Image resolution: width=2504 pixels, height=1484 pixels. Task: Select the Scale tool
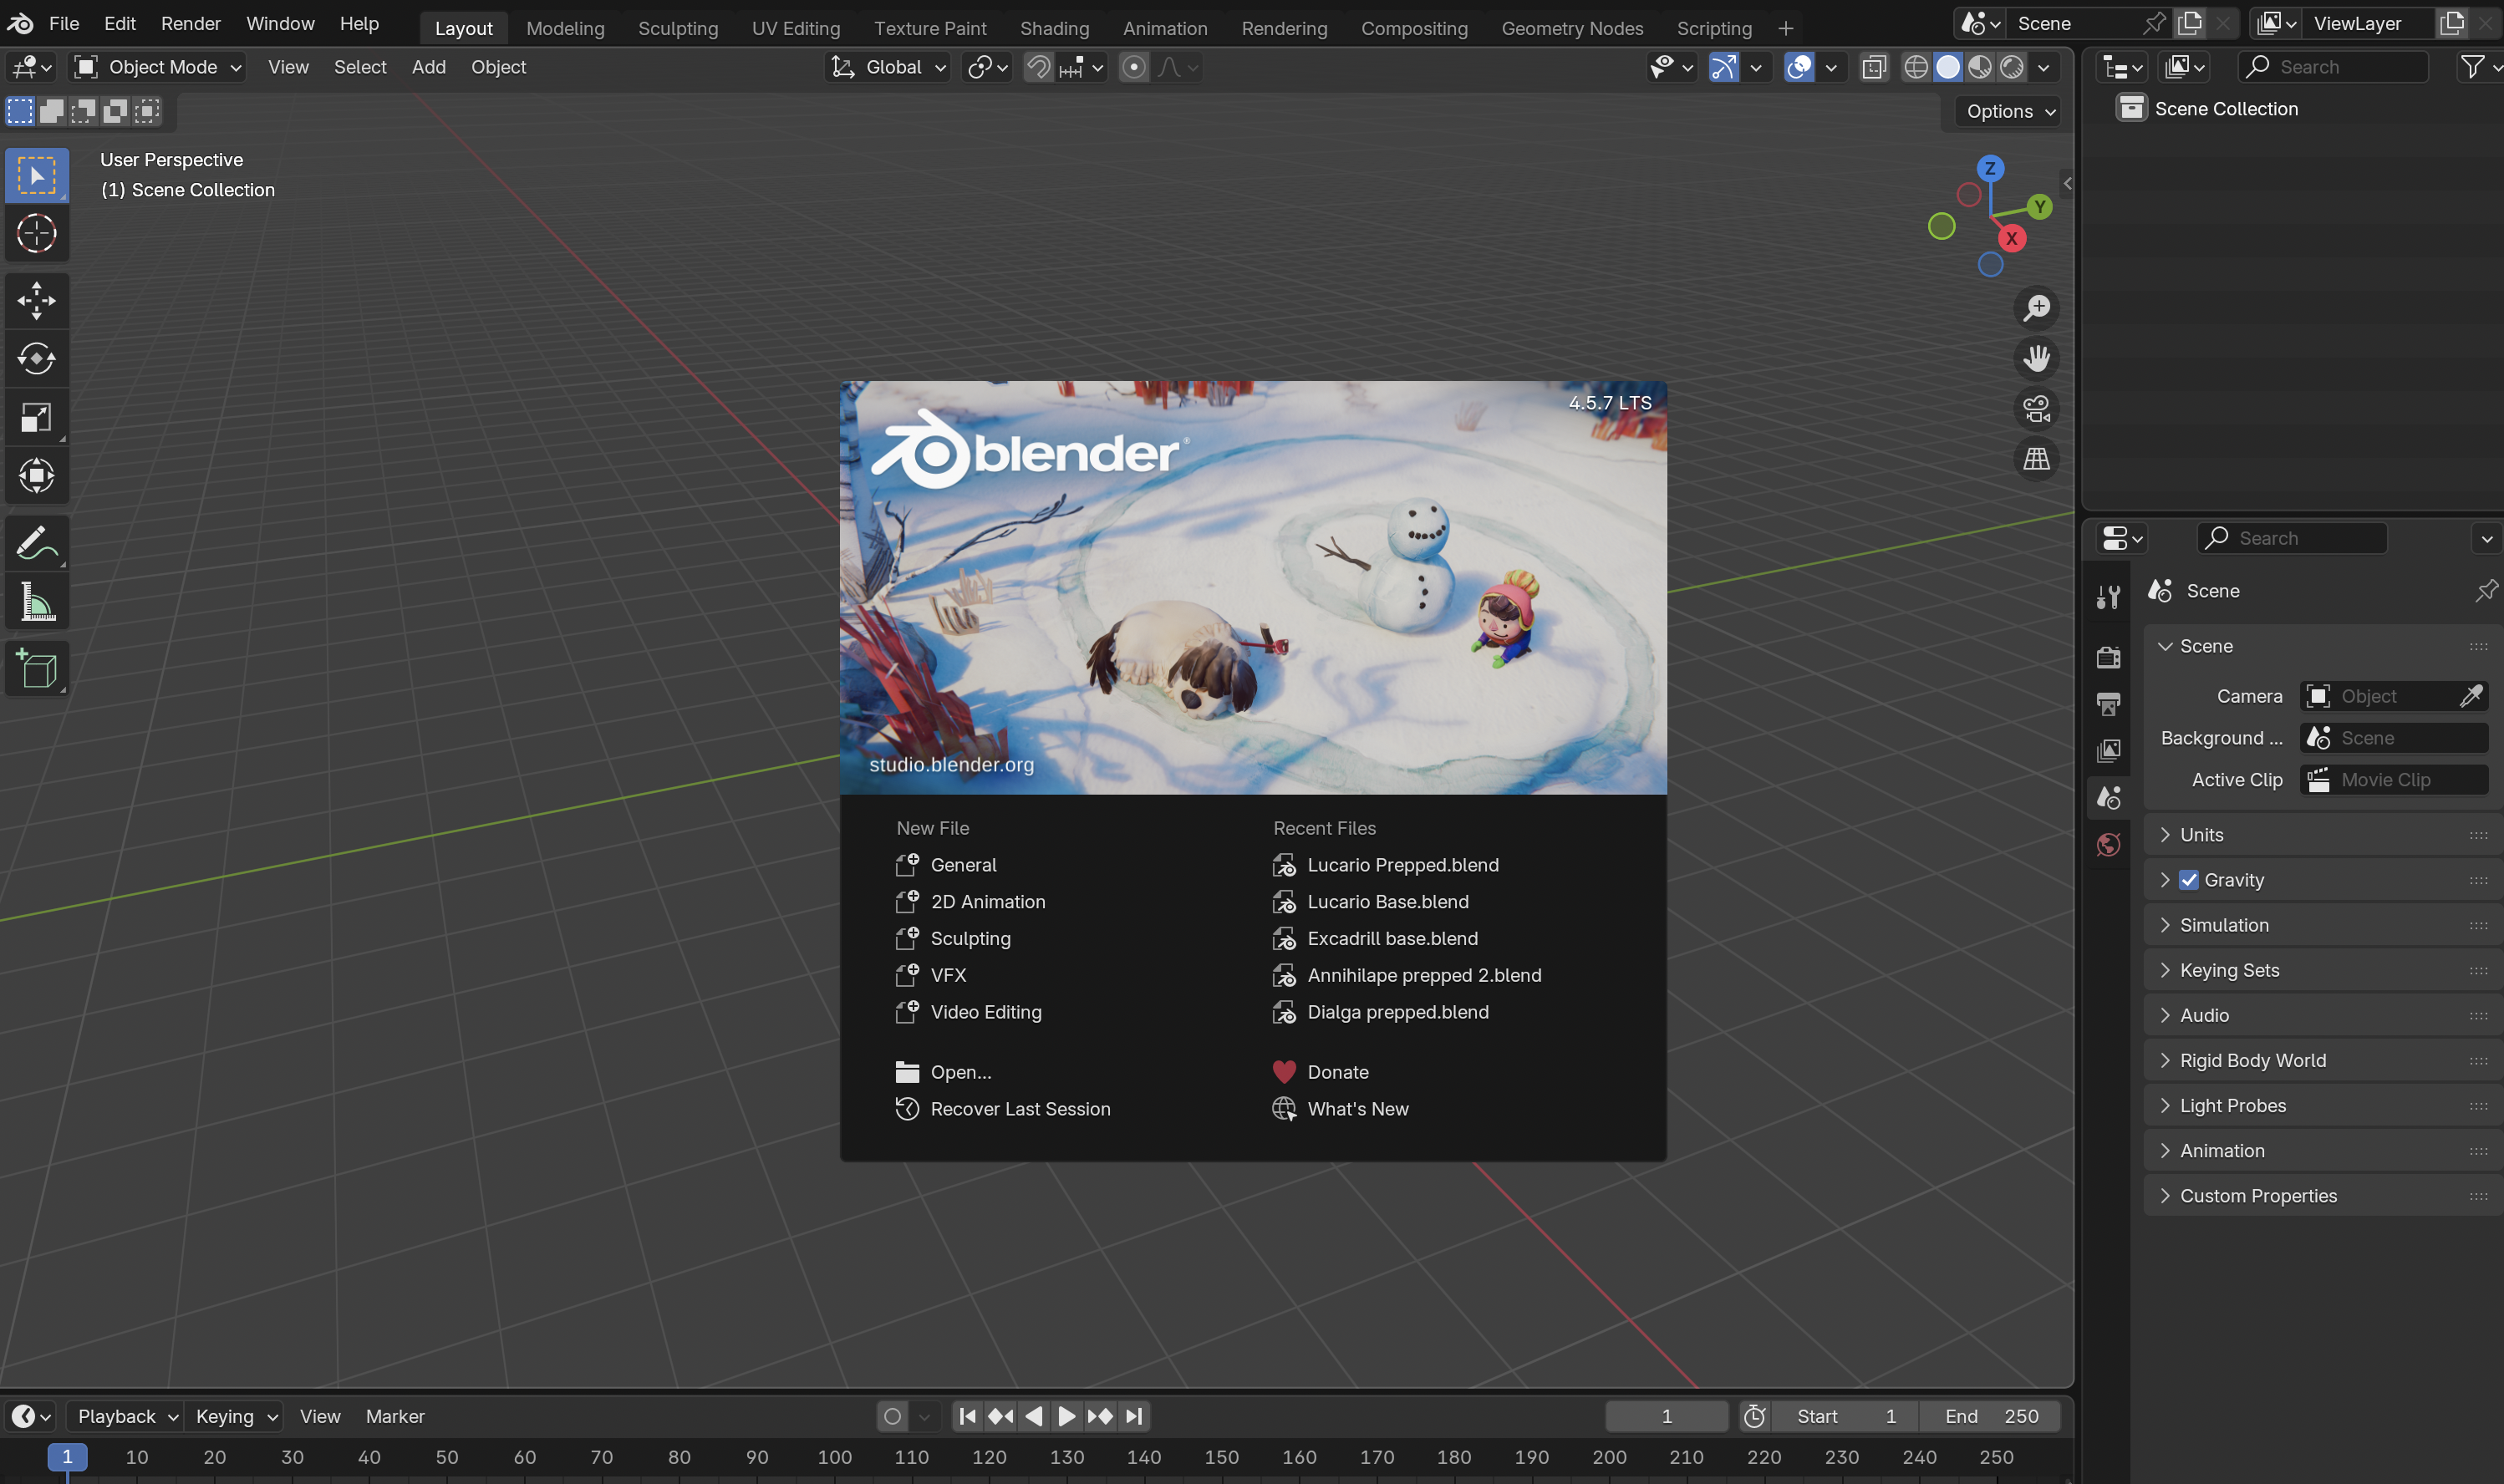[37, 418]
